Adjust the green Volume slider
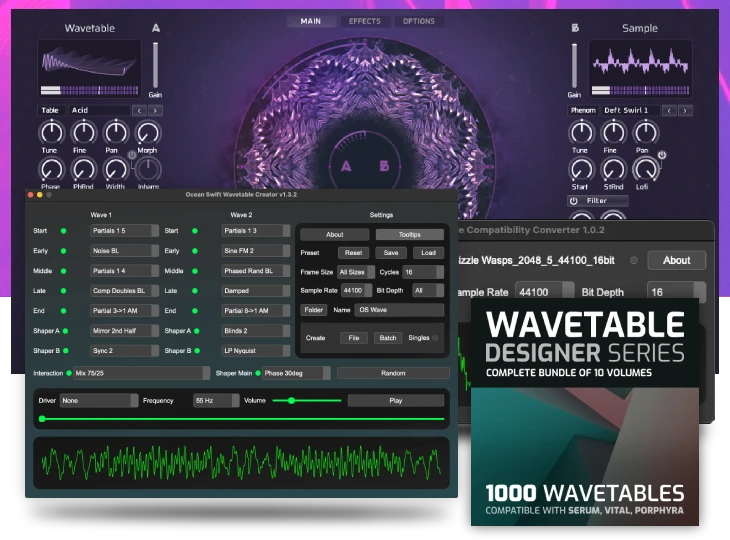The image size is (730, 540). [307, 400]
